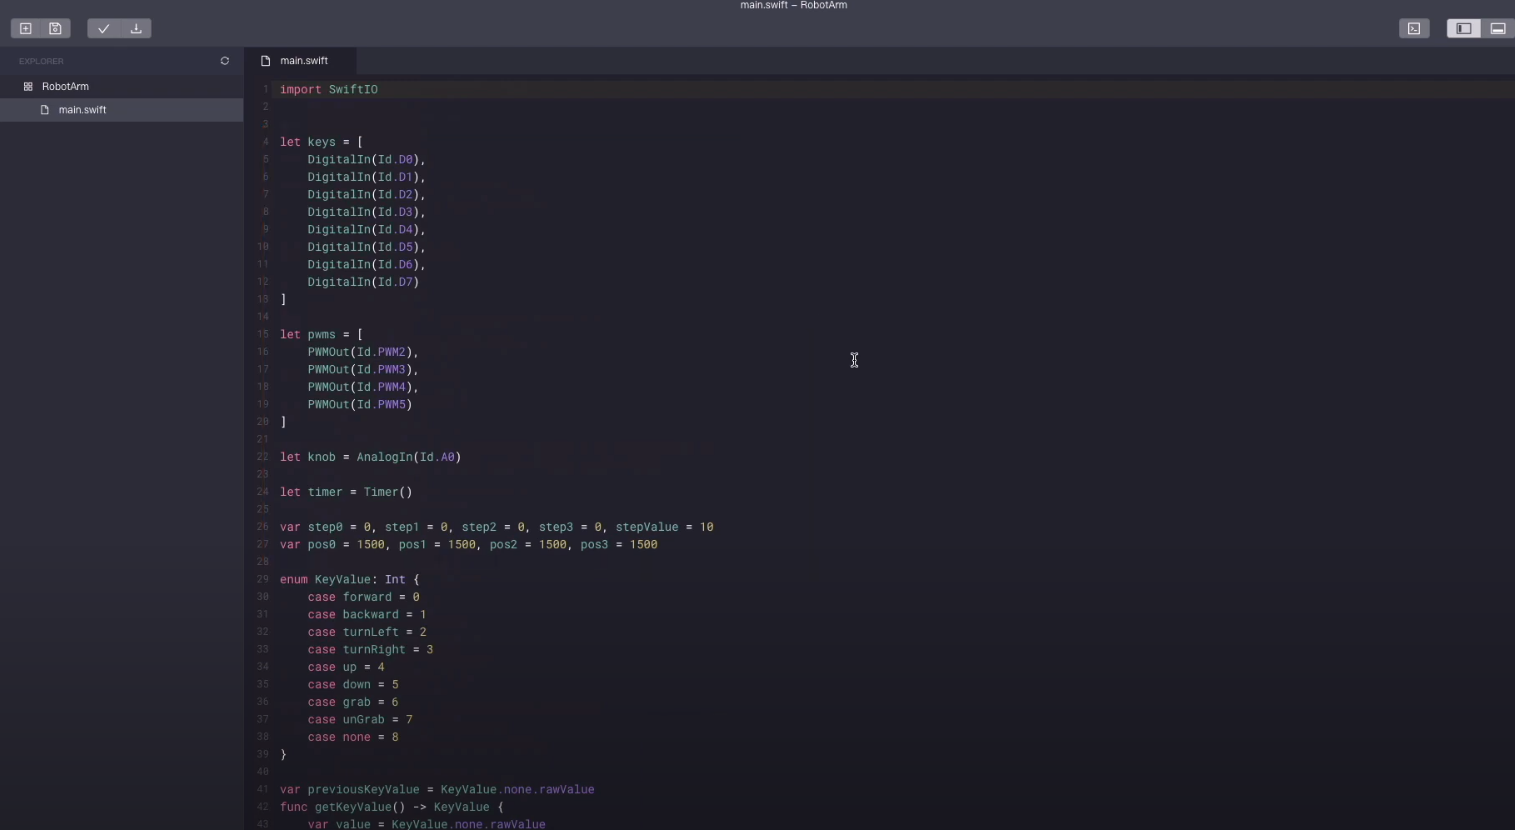This screenshot has width=1515, height=830.
Task: Click the 'case turnLeft = 2' line
Action: pos(367,632)
